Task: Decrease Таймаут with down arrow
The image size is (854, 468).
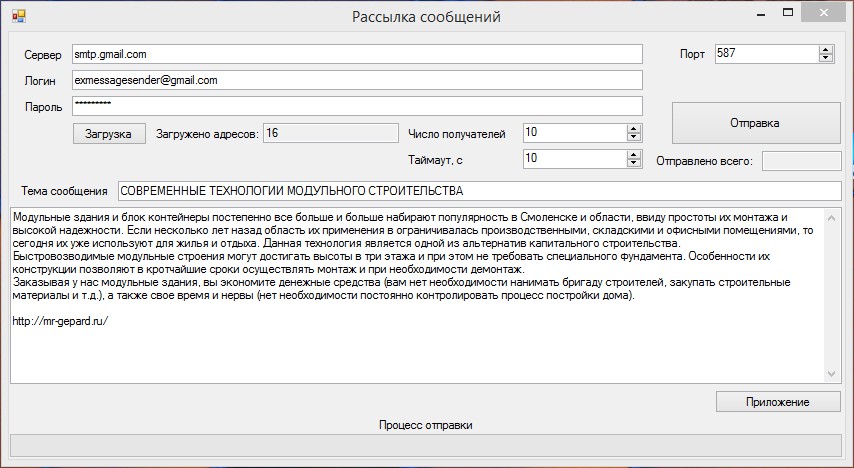Action: point(633,163)
